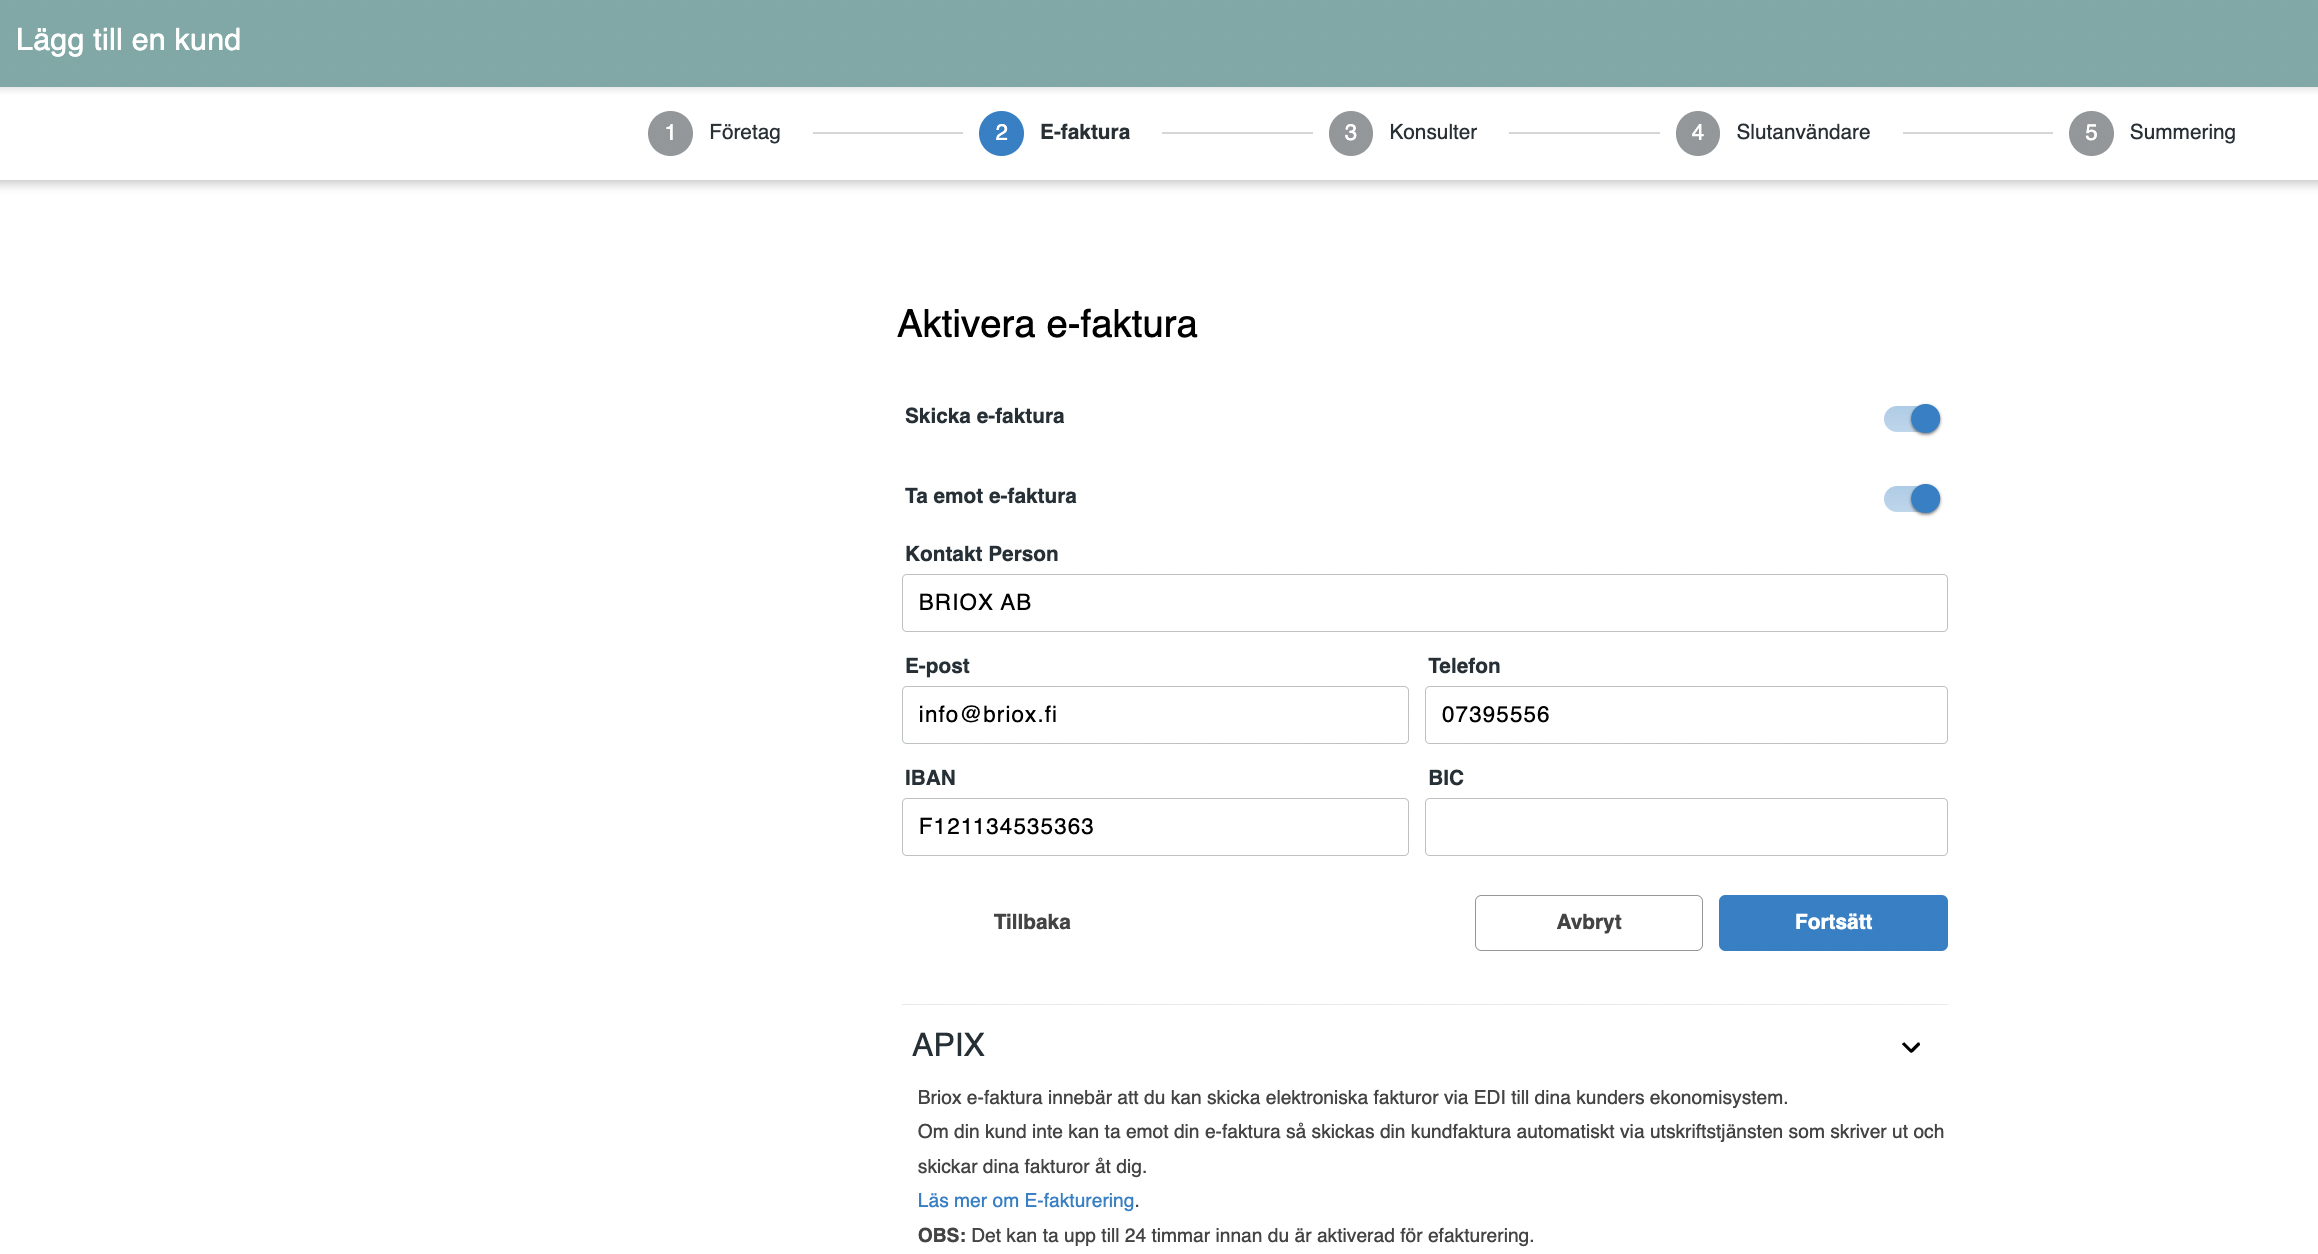2318x1254 pixels.
Task: Click the Tillbaka button
Action: [1032, 922]
